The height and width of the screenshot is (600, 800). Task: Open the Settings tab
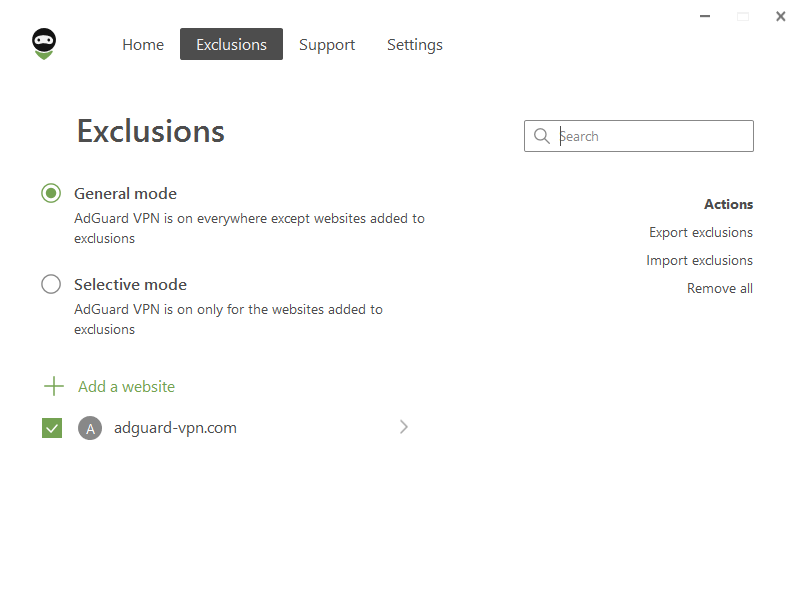414,44
